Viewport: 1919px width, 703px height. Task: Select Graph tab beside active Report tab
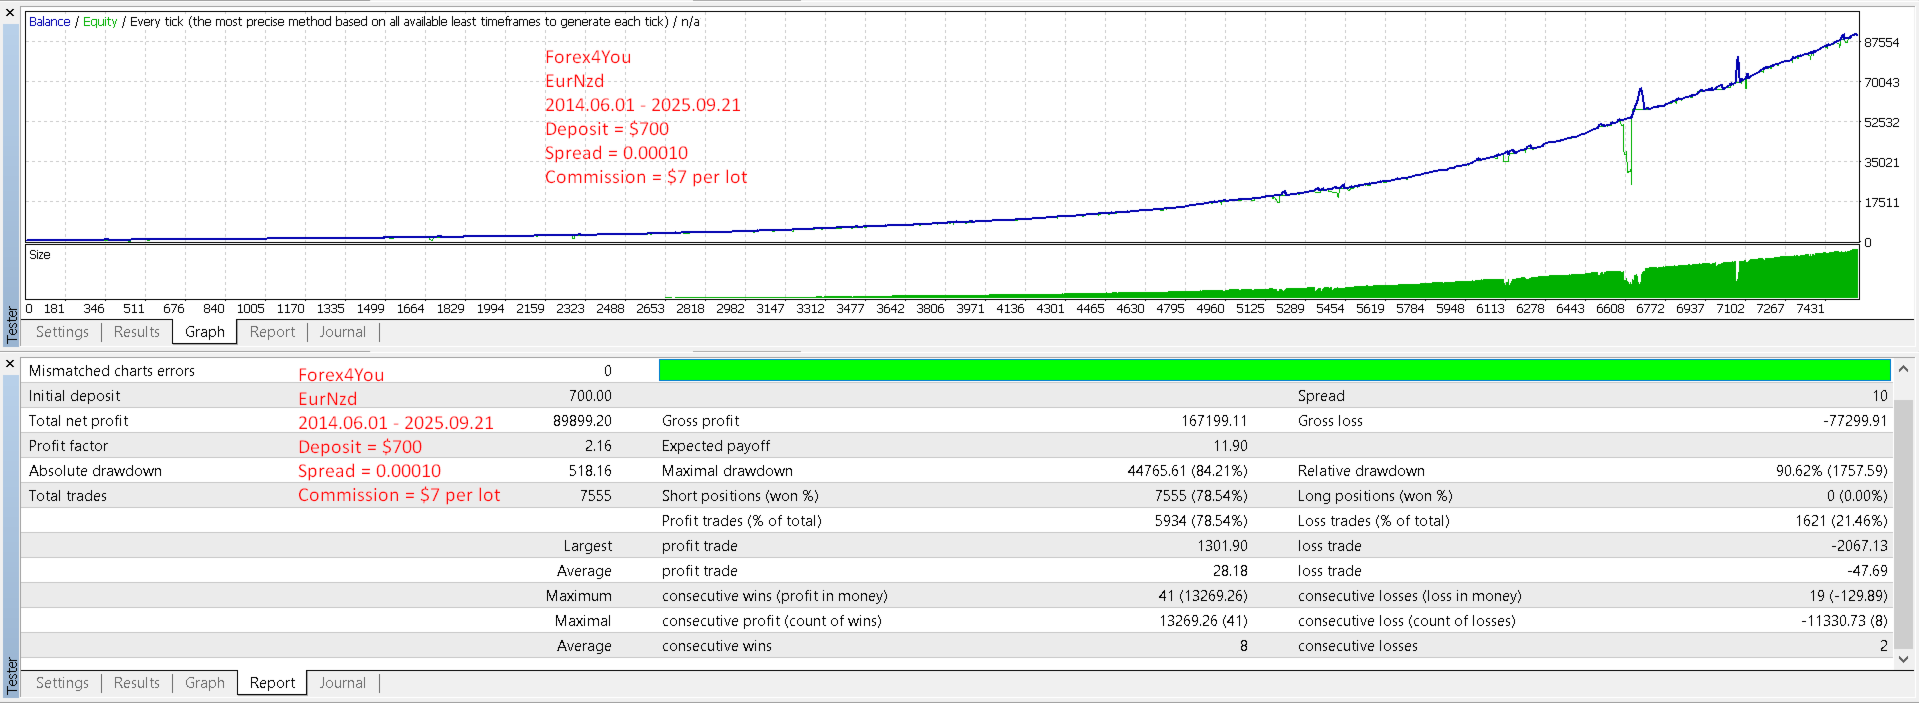[205, 683]
